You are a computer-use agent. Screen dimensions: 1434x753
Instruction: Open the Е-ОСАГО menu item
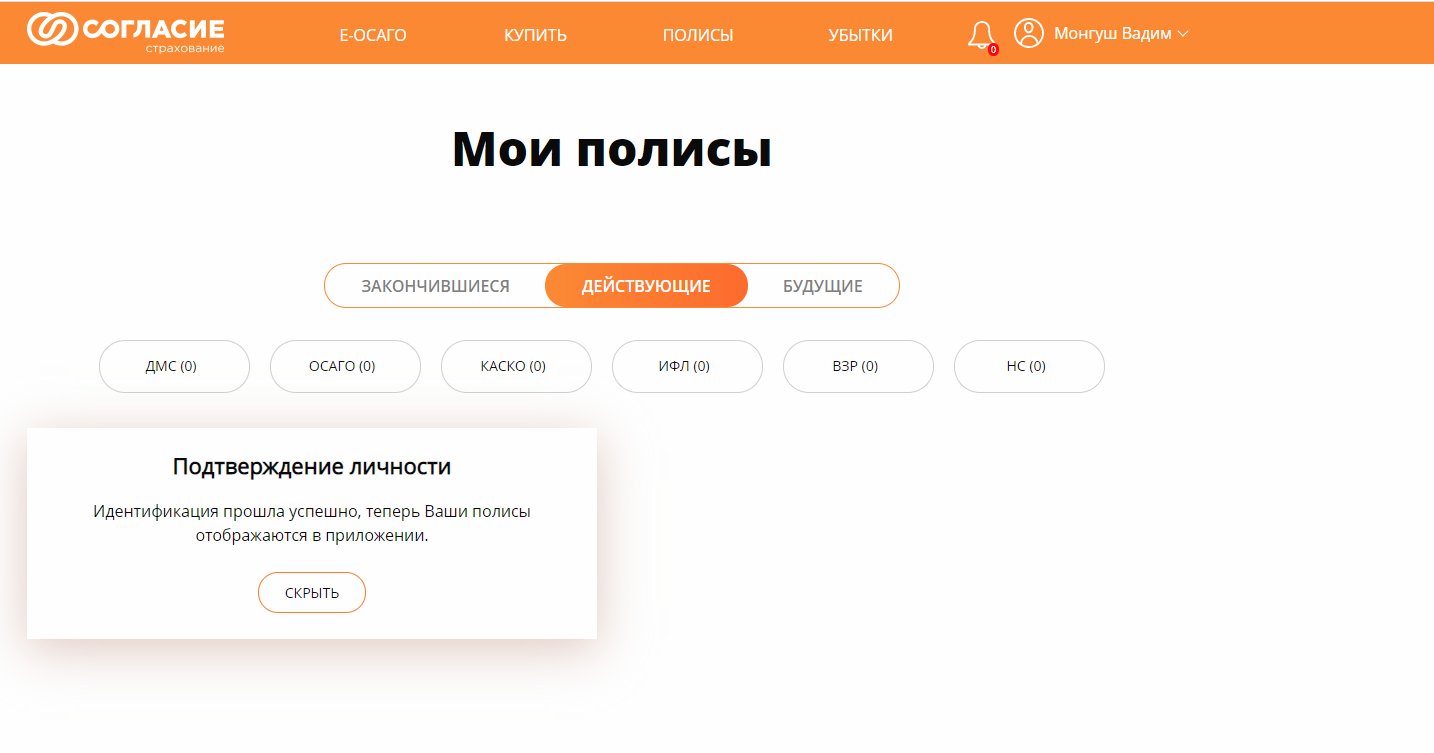pos(373,35)
